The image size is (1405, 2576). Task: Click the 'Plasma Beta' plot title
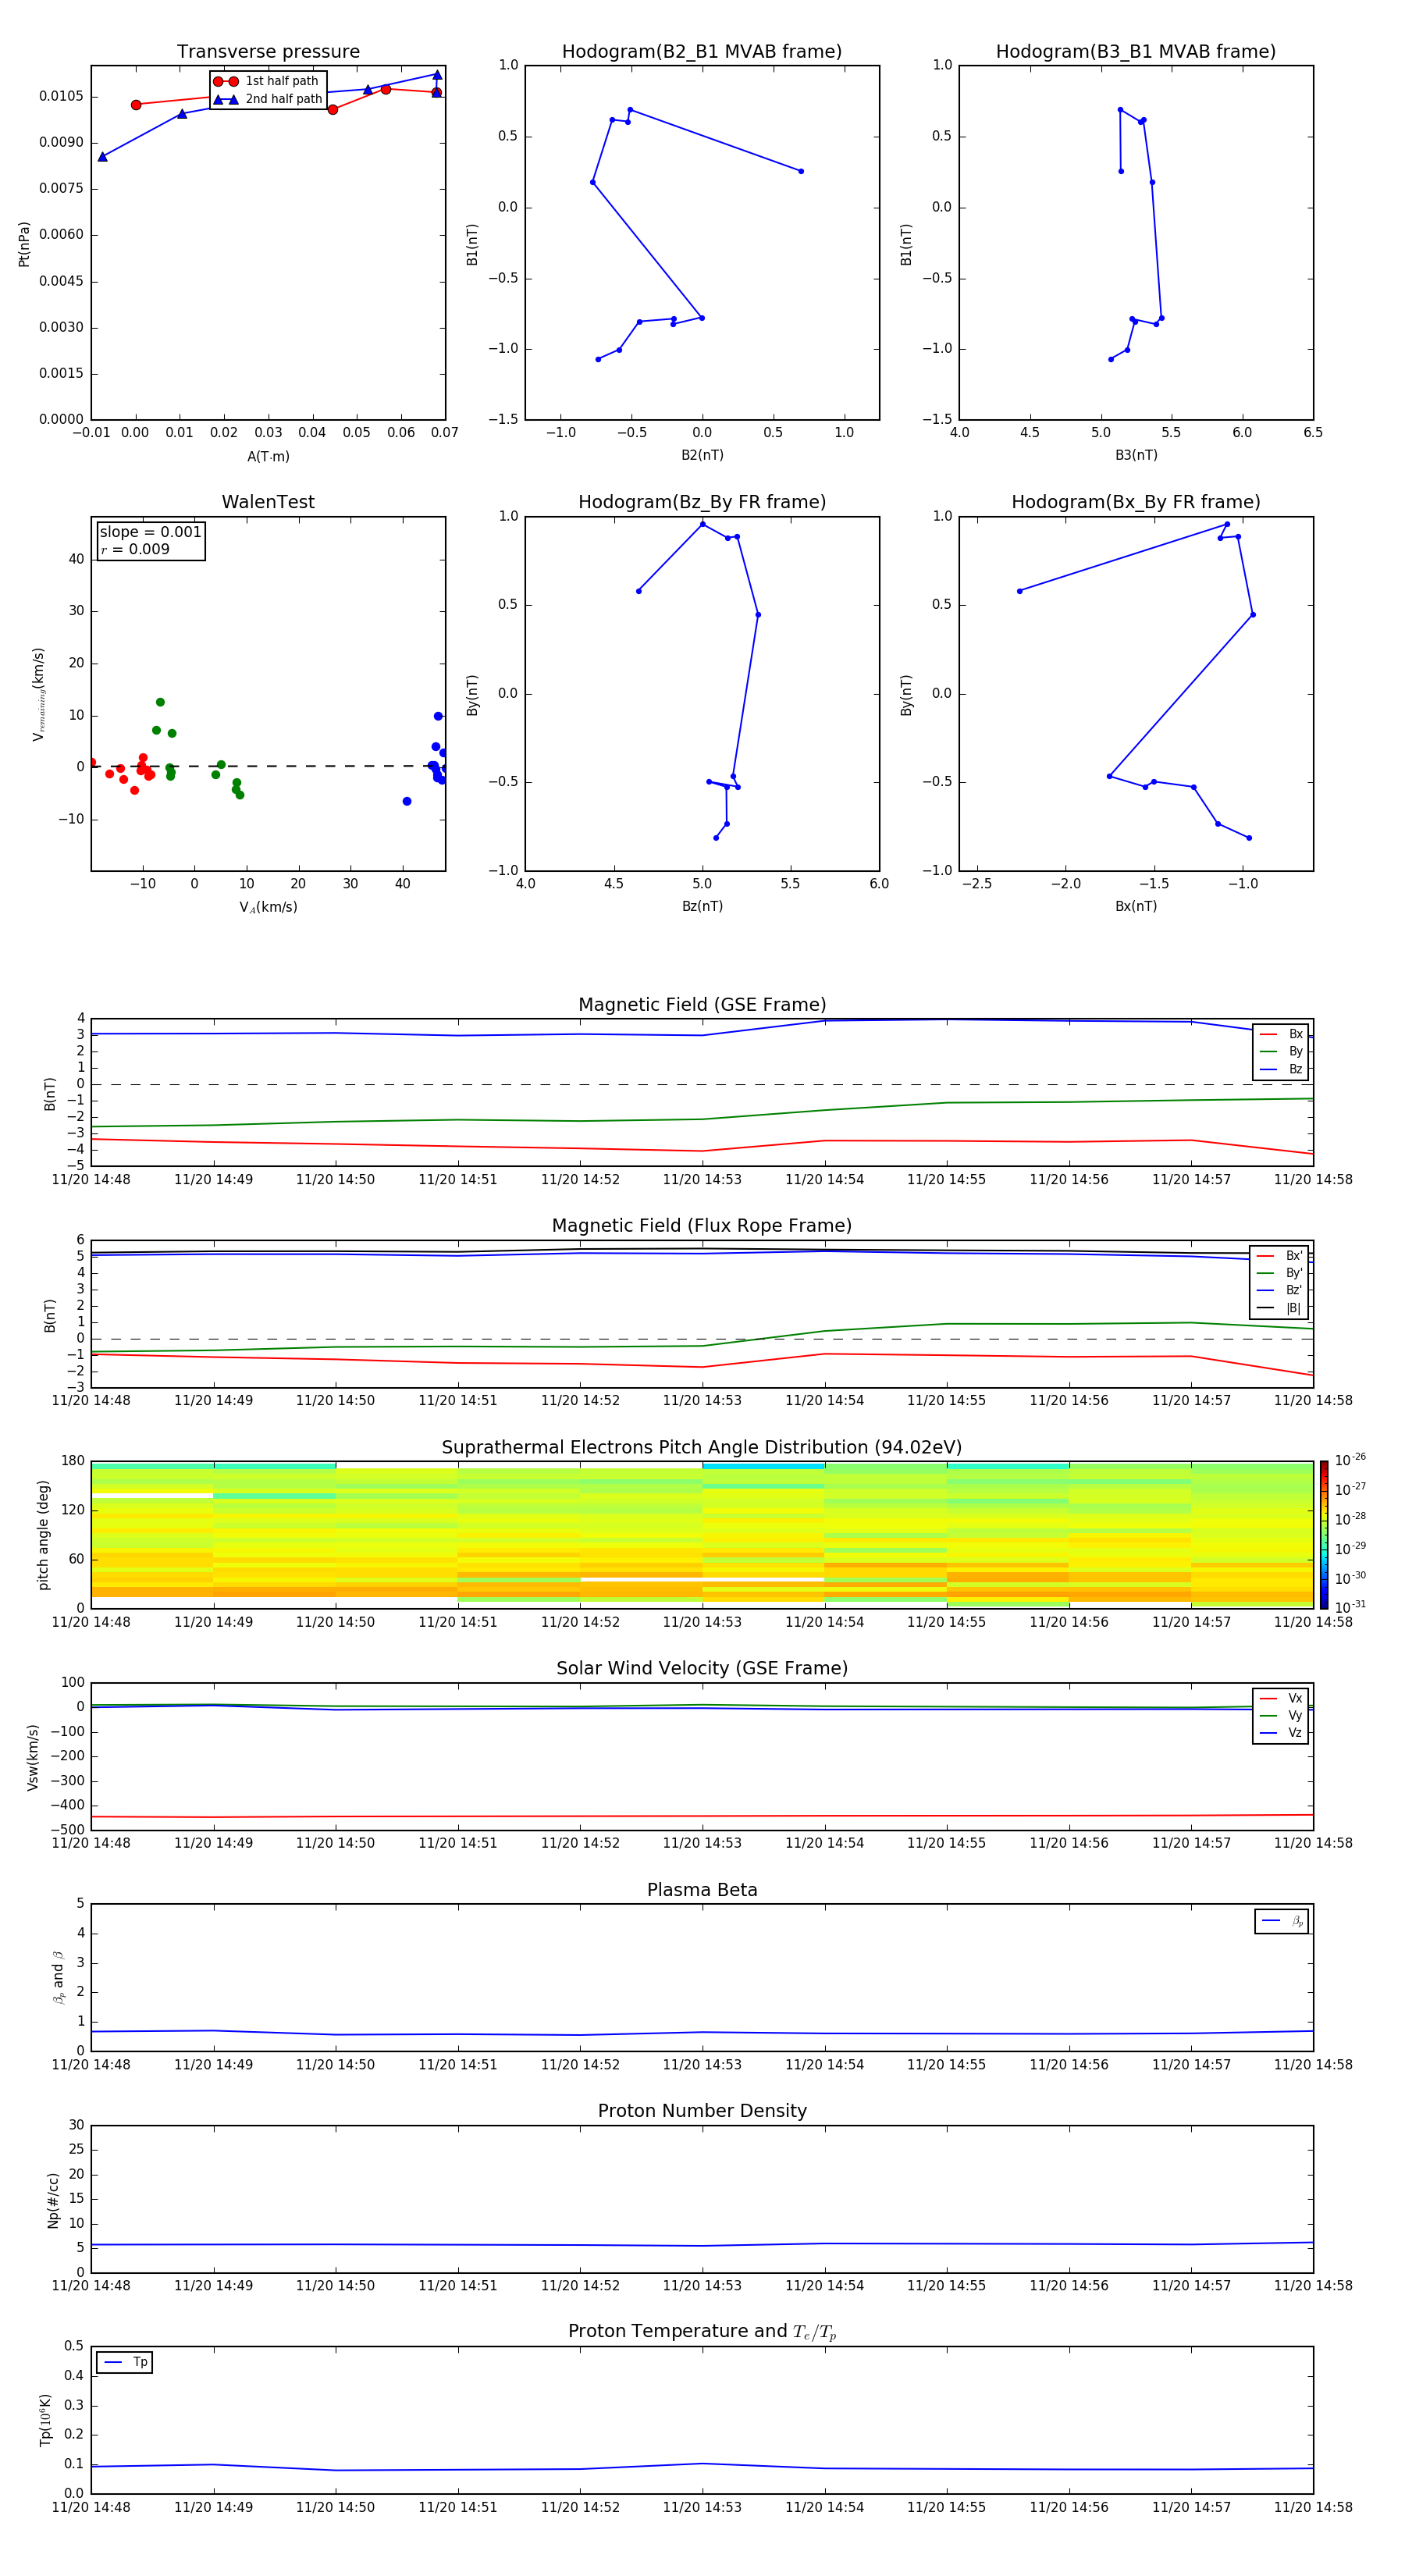coord(702,1891)
